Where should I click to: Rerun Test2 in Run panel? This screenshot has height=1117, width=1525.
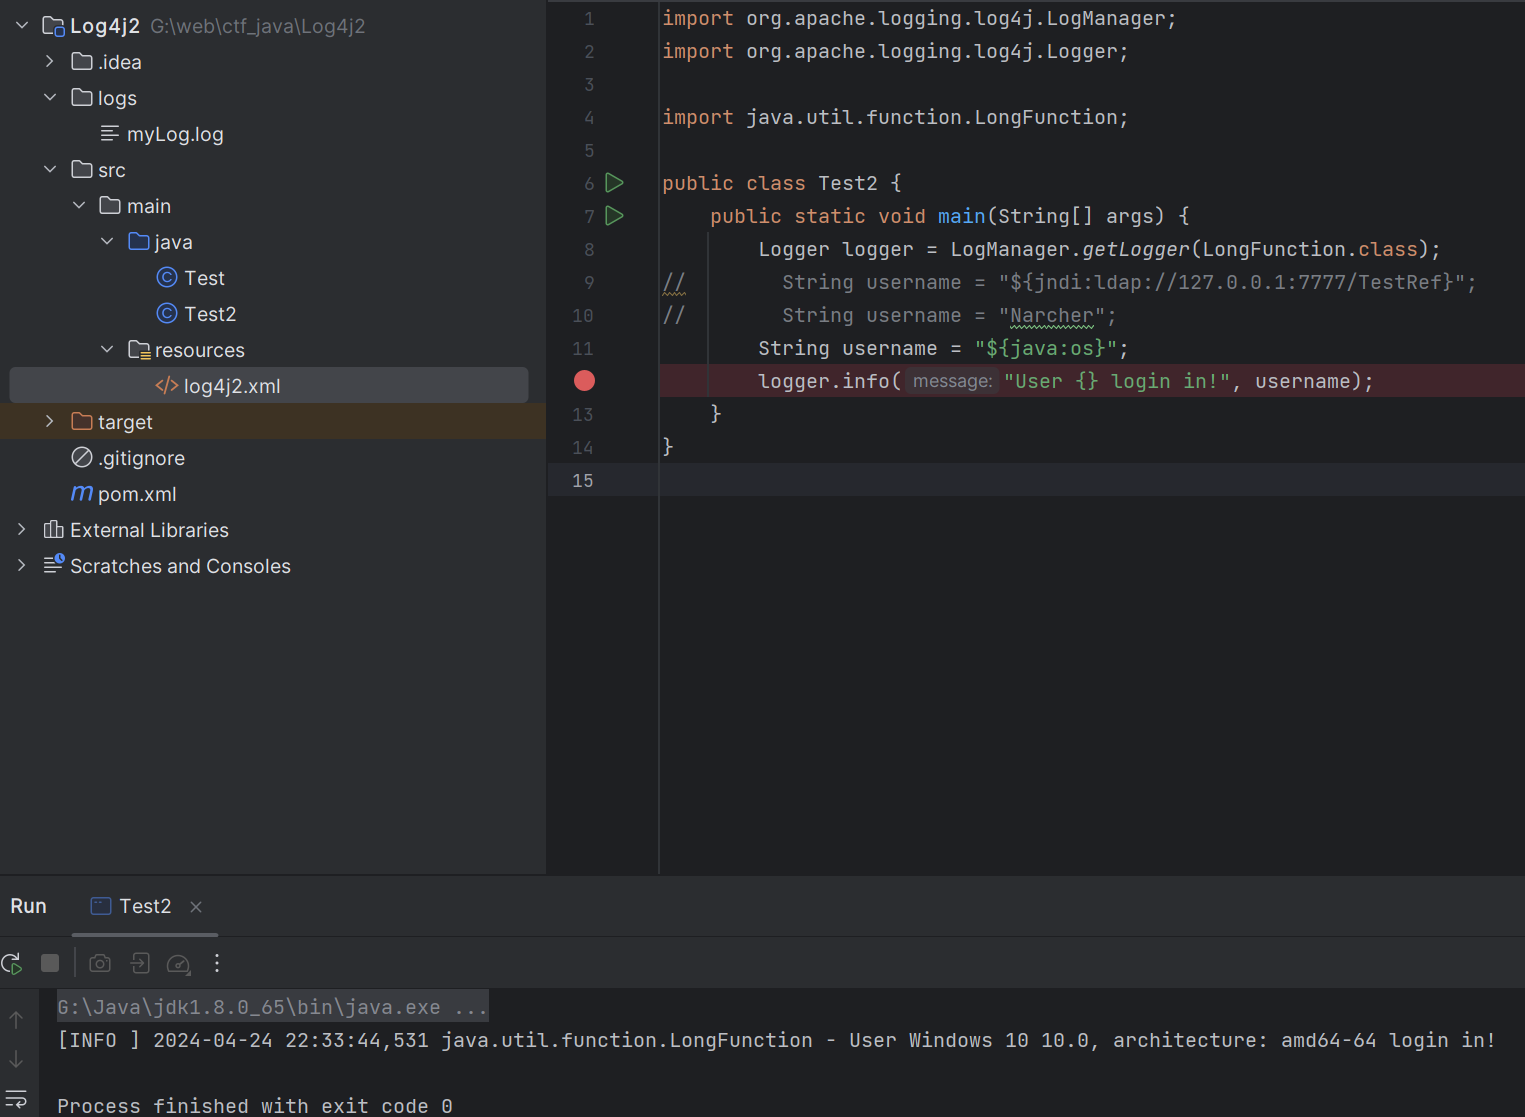(12, 963)
